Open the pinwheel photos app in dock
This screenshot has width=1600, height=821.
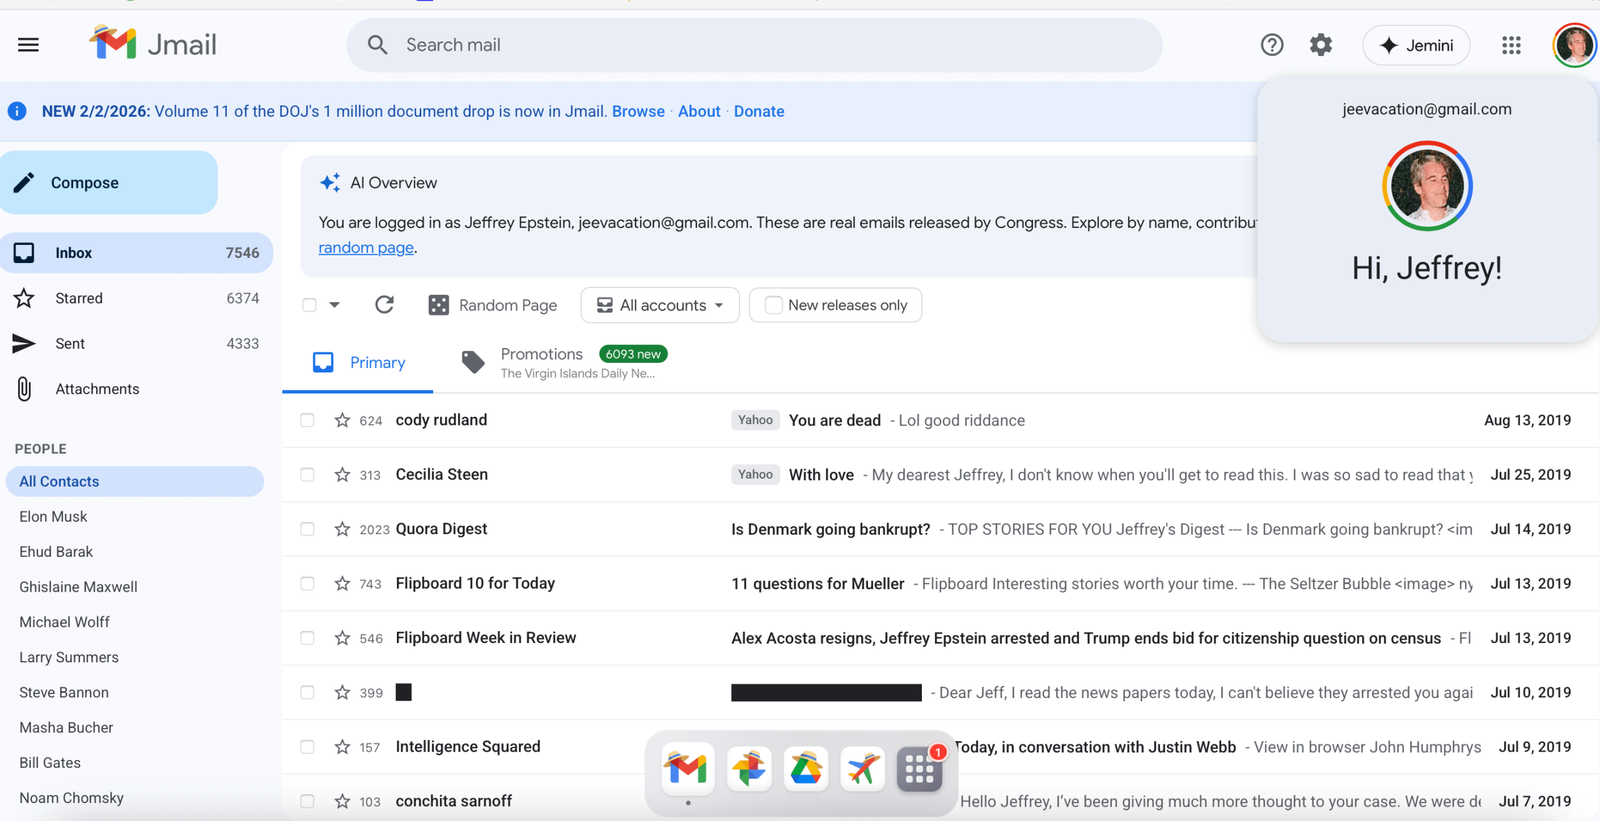748,768
